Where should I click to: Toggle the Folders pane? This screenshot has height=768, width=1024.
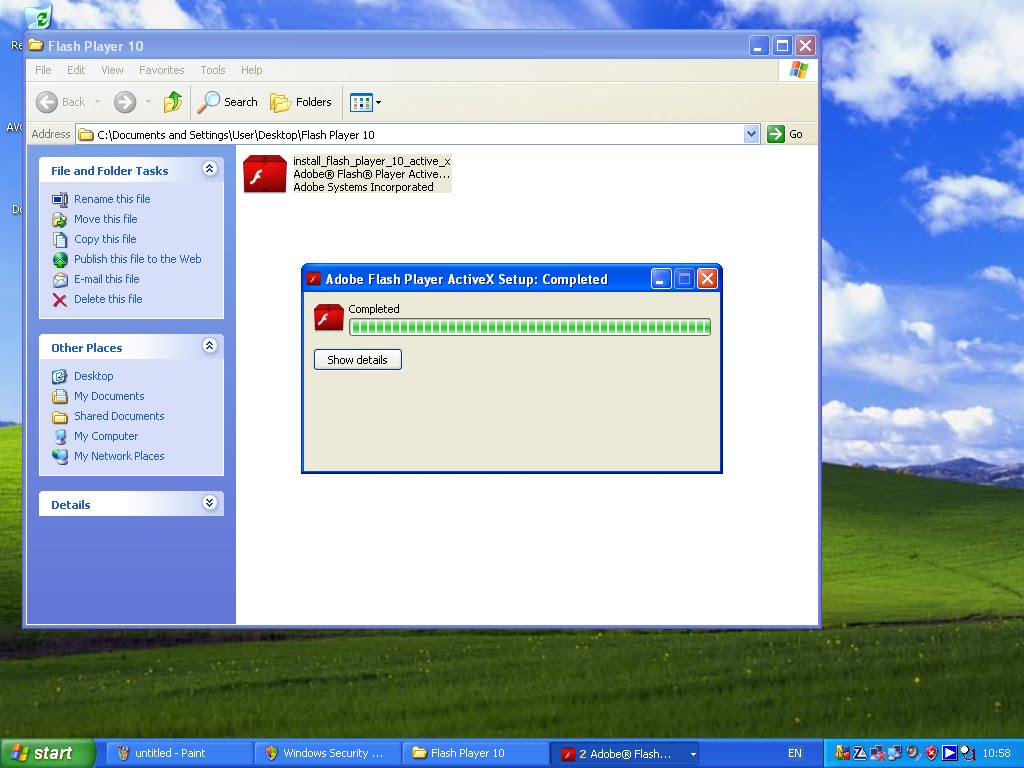tap(301, 102)
